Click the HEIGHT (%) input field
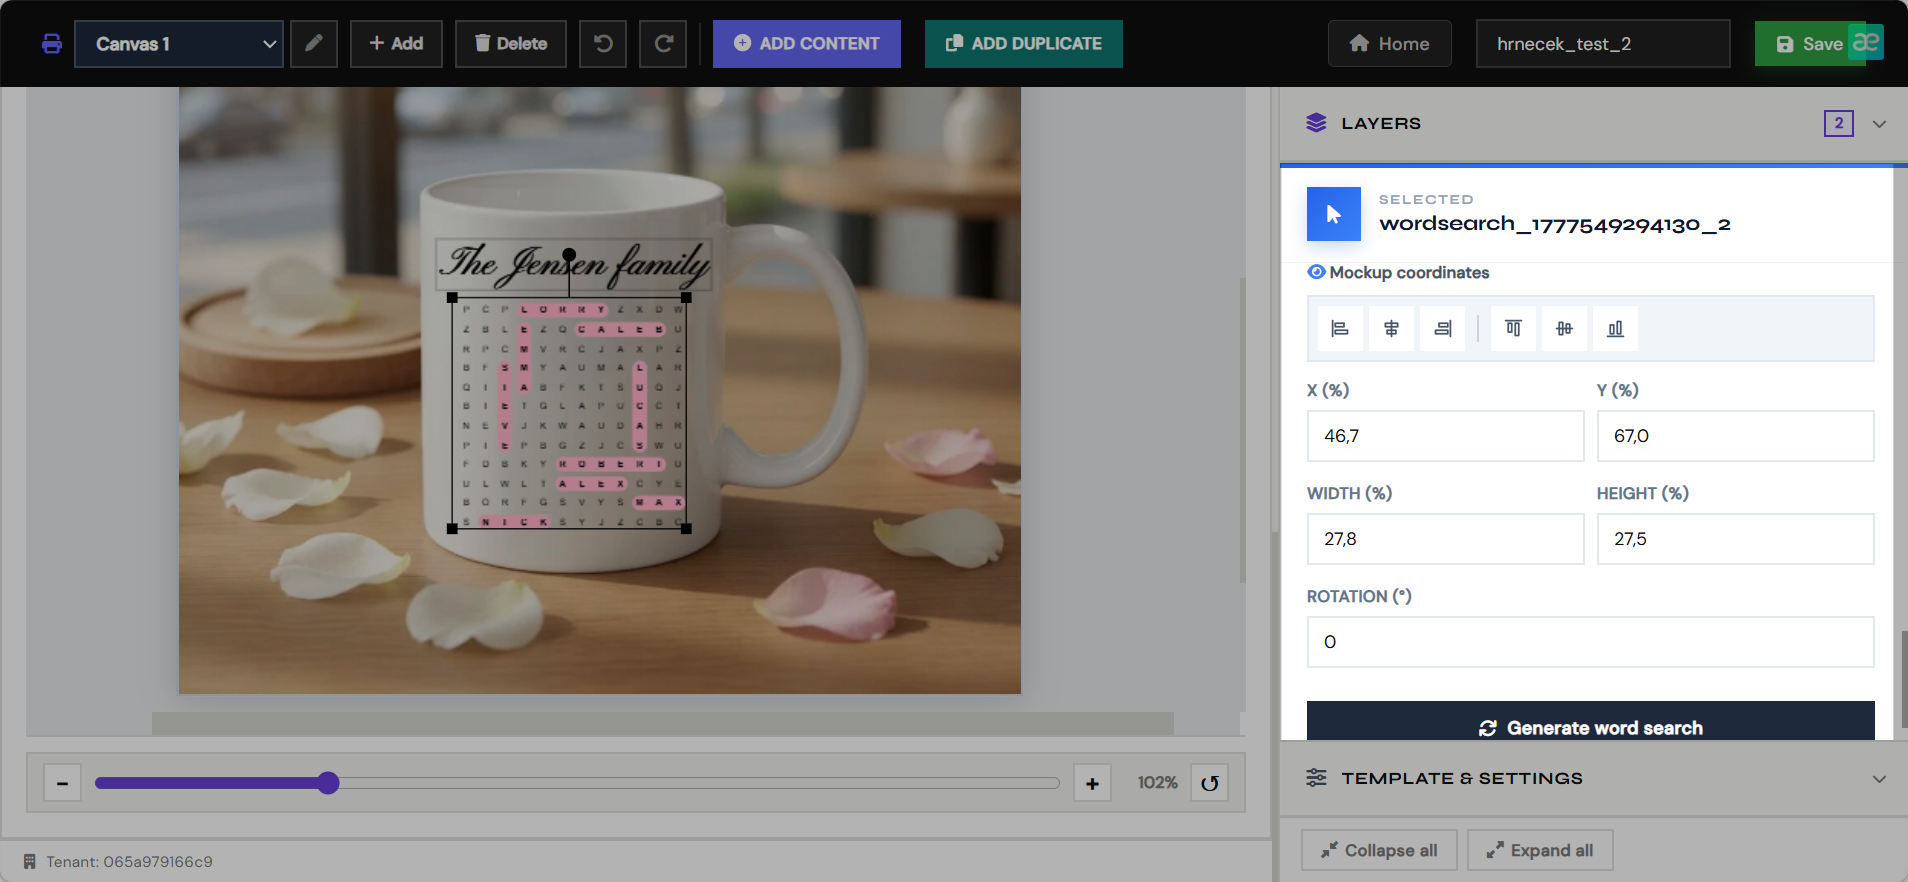This screenshot has width=1908, height=882. click(x=1735, y=539)
